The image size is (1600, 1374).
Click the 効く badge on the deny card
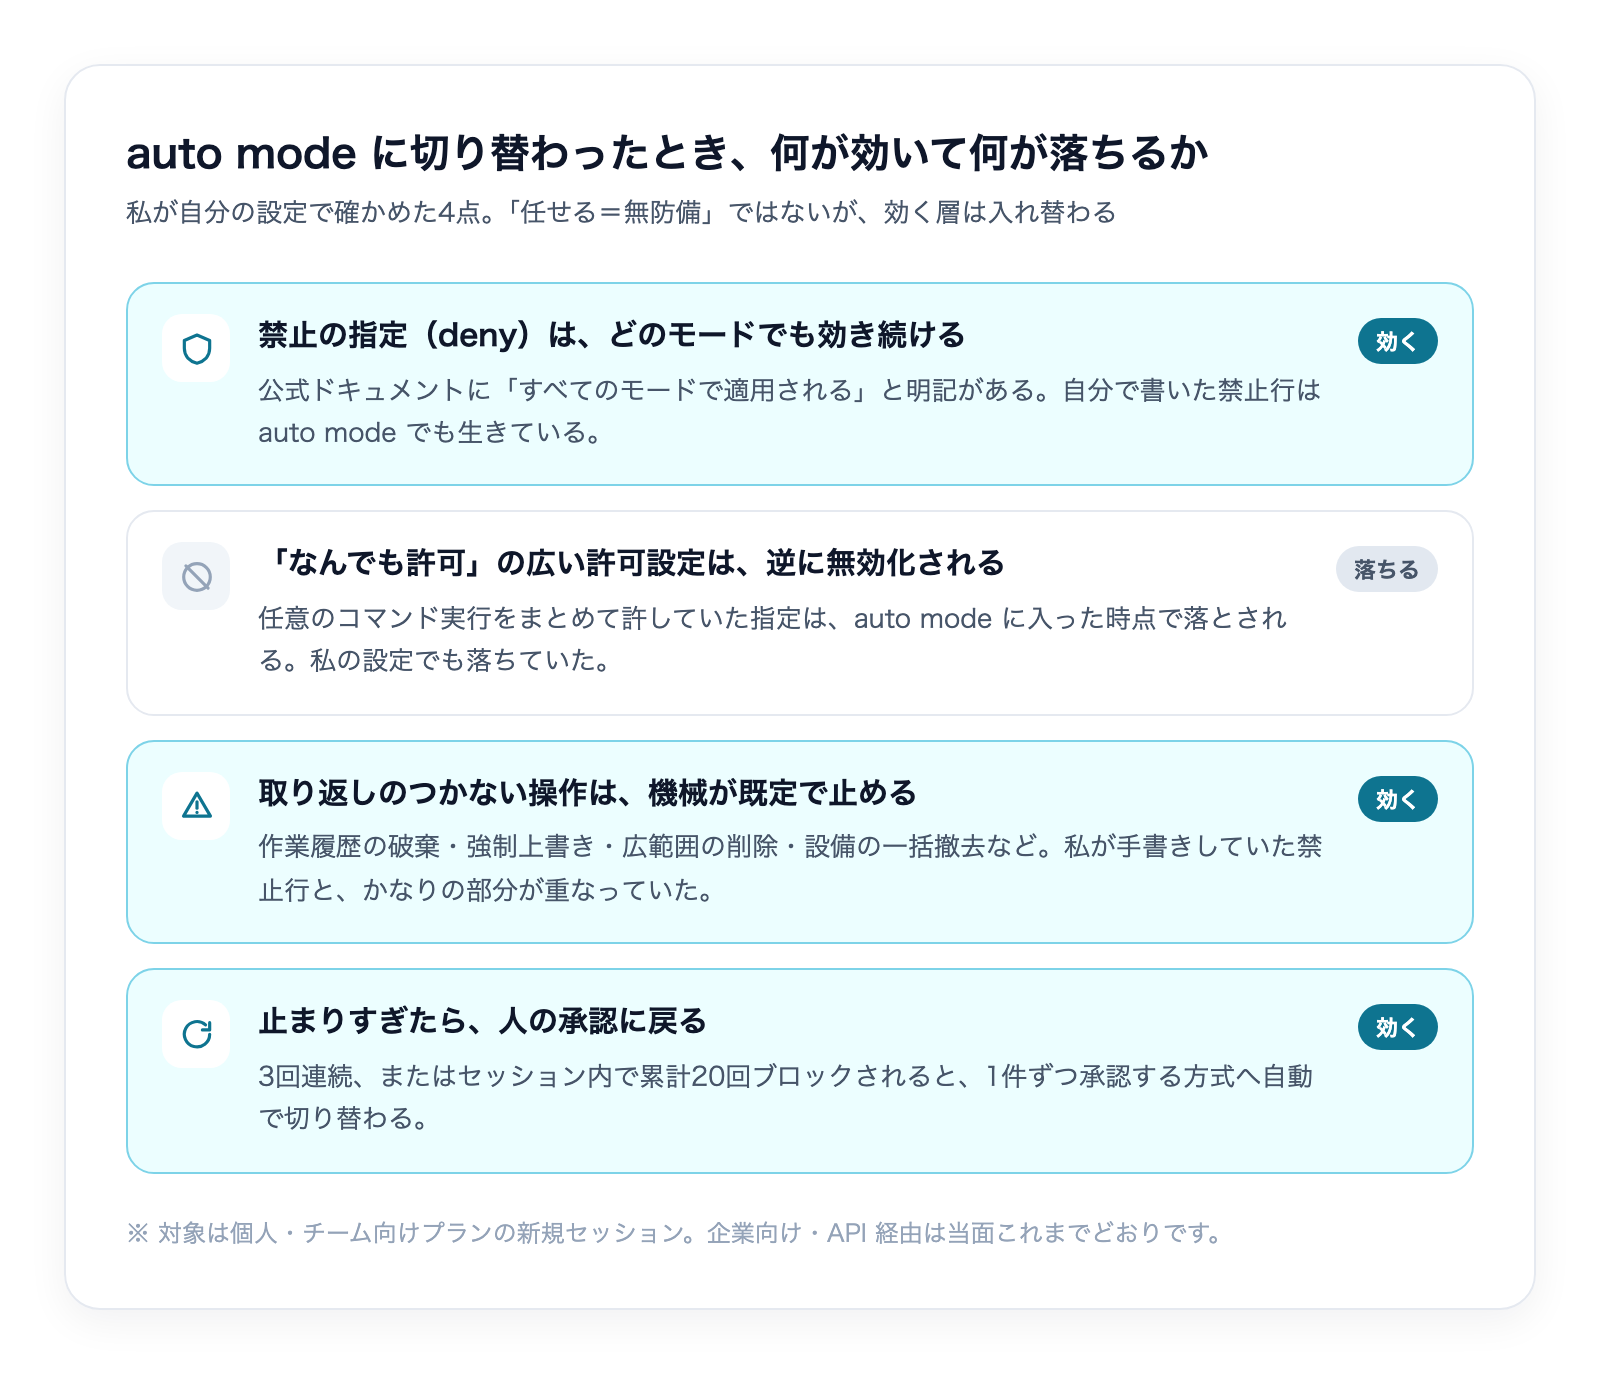pyautogui.click(x=1397, y=341)
